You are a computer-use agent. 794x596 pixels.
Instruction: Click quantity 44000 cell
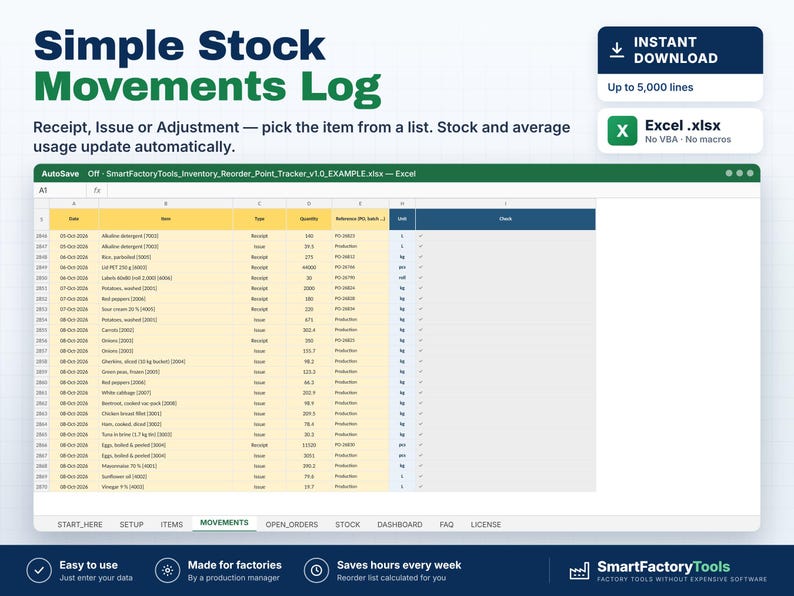pos(309,267)
